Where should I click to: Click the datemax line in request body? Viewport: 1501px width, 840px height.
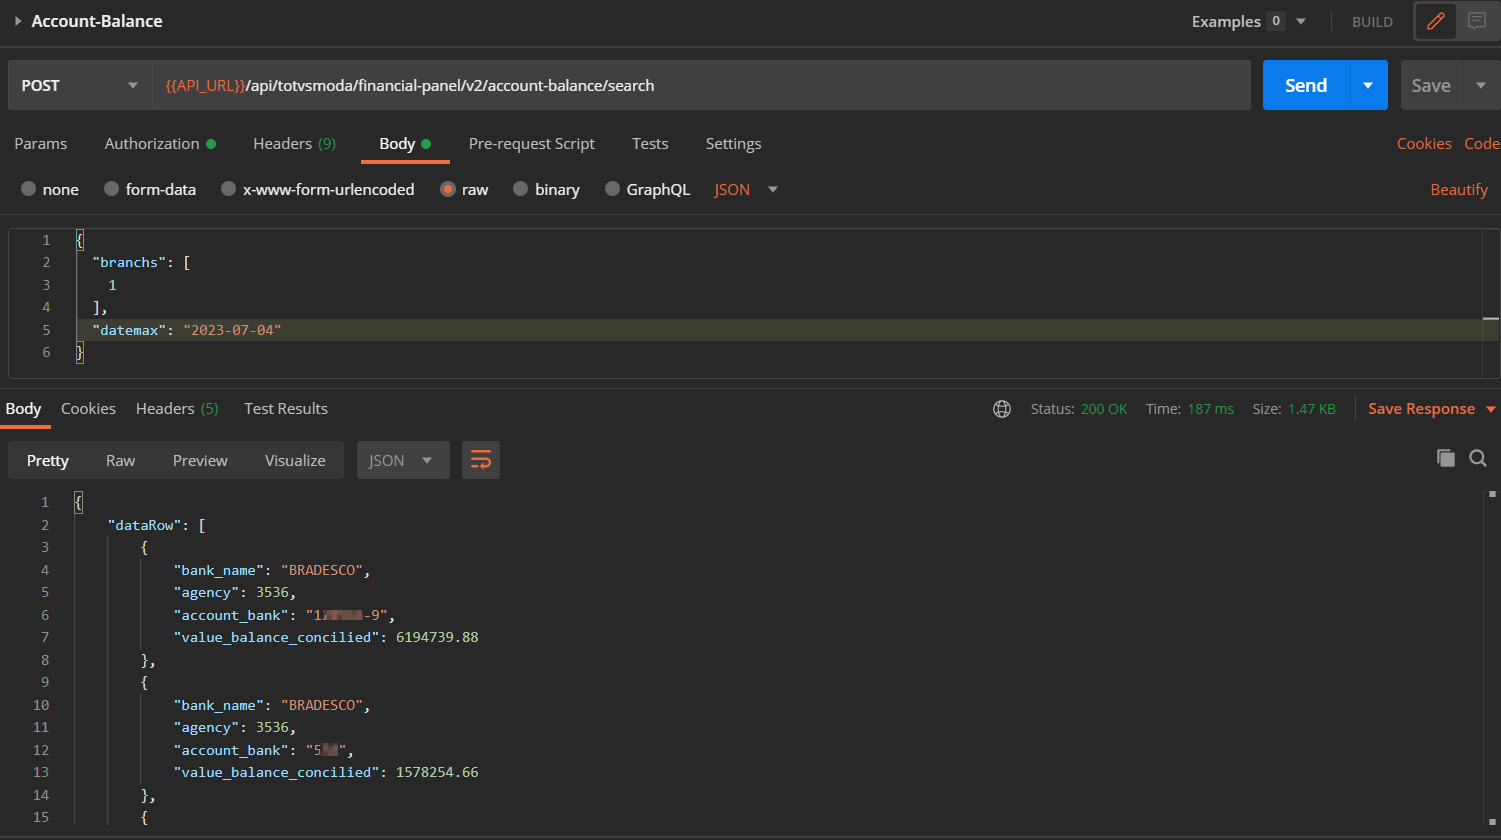pyautogui.click(x=779, y=330)
